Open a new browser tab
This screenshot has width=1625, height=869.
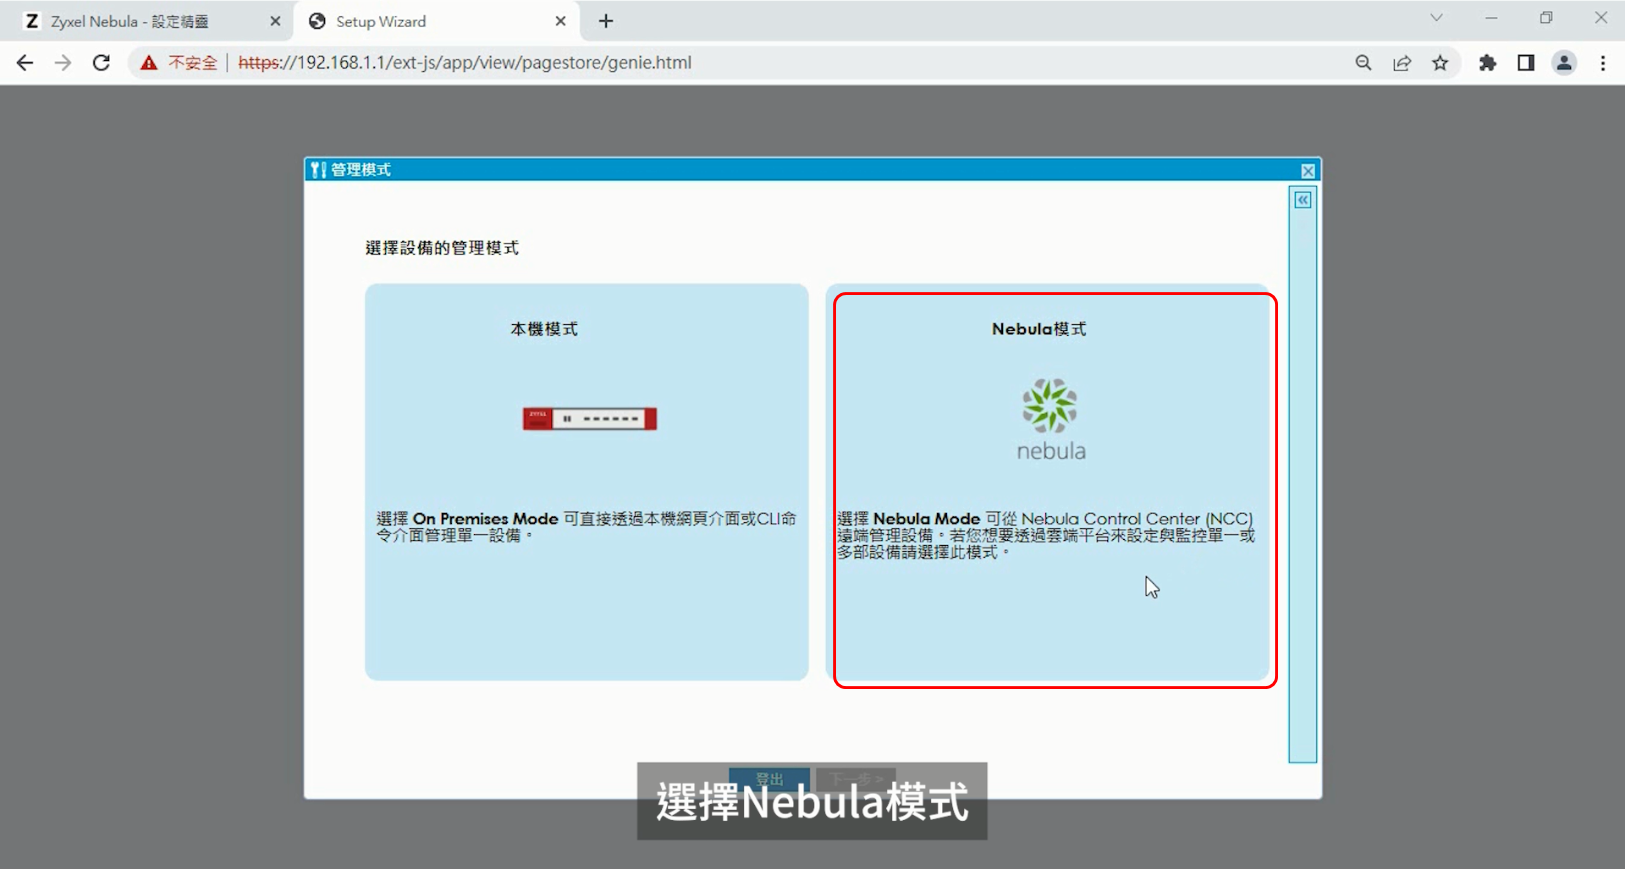[x=606, y=21]
